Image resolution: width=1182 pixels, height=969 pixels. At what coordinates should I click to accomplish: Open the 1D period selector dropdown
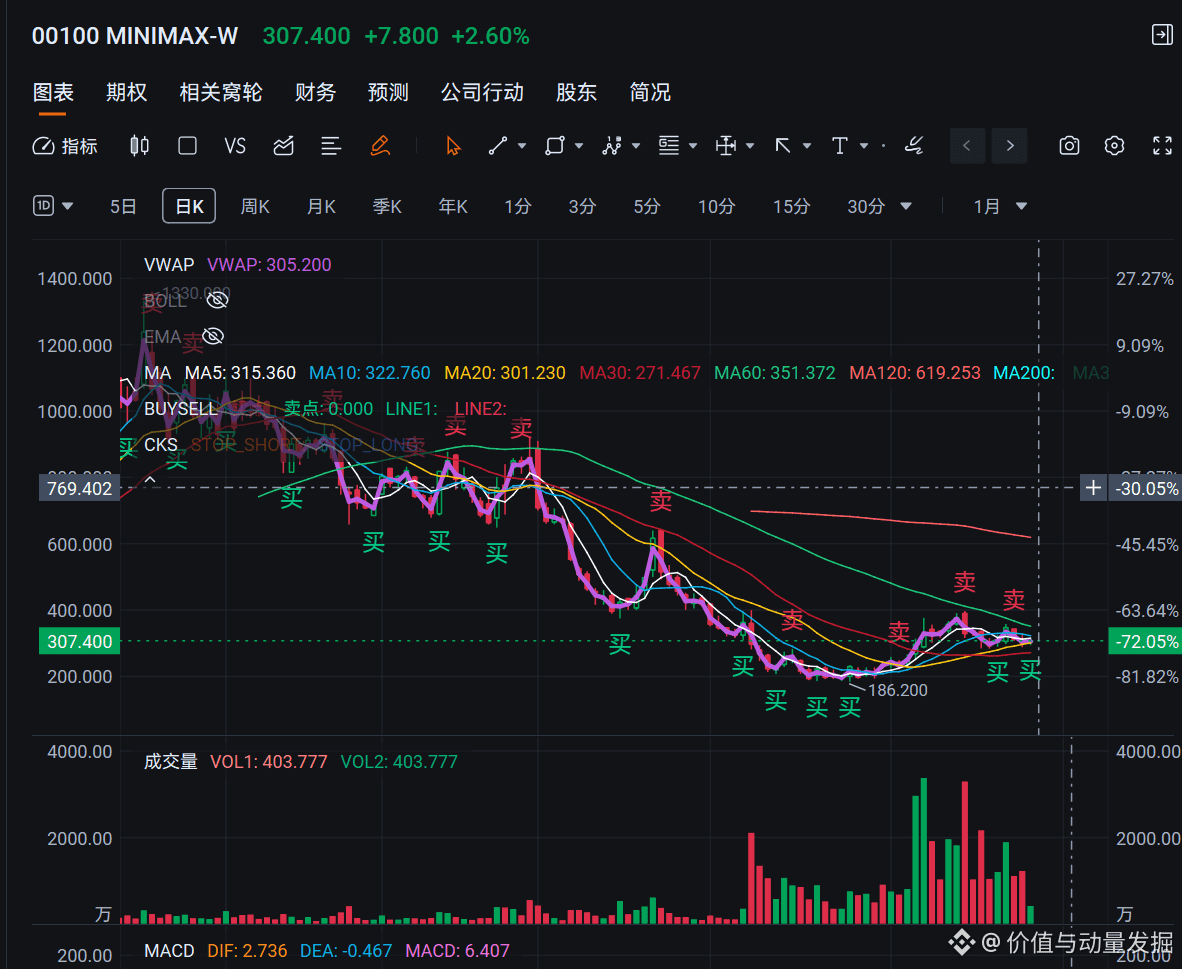[x=53, y=206]
